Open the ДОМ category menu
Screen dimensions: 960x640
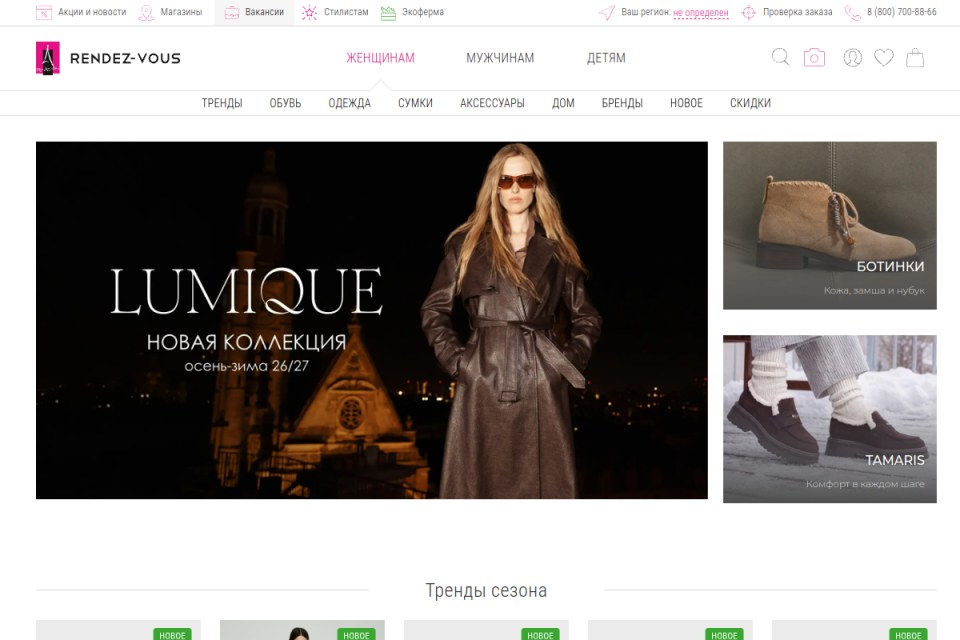[563, 103]
